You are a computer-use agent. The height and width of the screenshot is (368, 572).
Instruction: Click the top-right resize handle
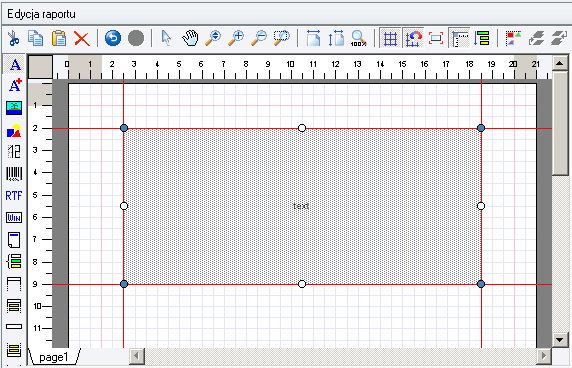(x=481, y=128)
